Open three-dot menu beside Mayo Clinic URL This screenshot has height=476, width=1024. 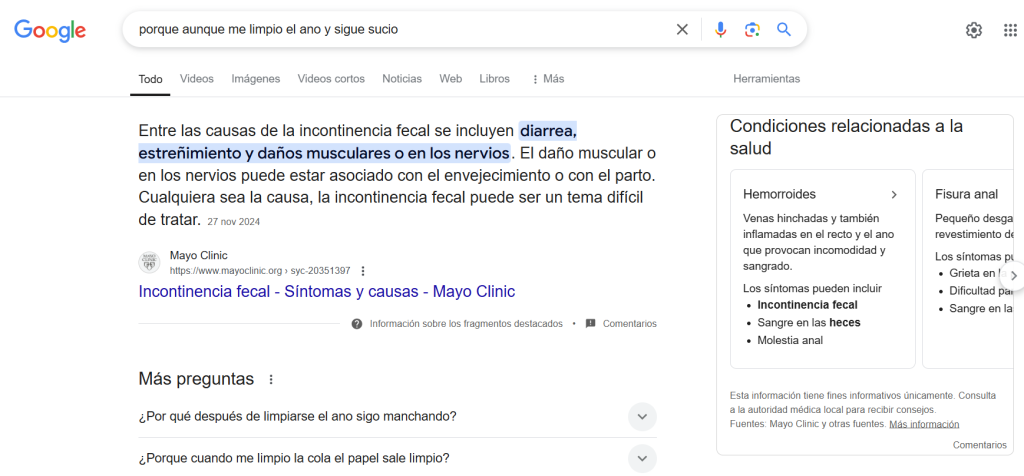point(363,271)
